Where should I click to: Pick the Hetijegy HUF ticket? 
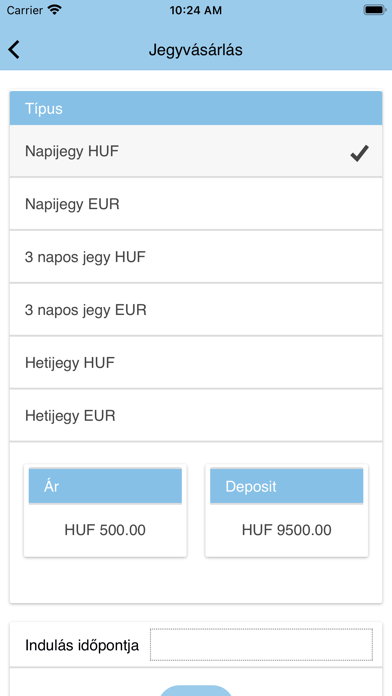pyautogui.click(x=196, y=362)
